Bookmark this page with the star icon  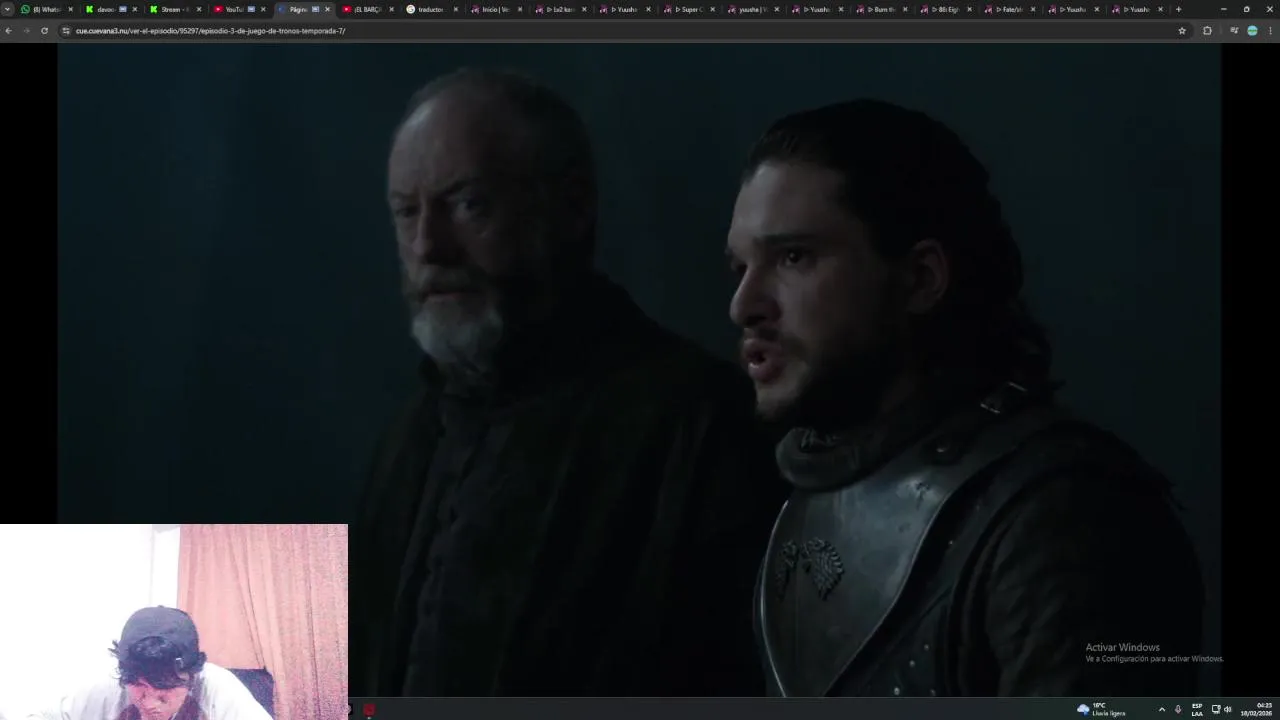(1182, 31)
